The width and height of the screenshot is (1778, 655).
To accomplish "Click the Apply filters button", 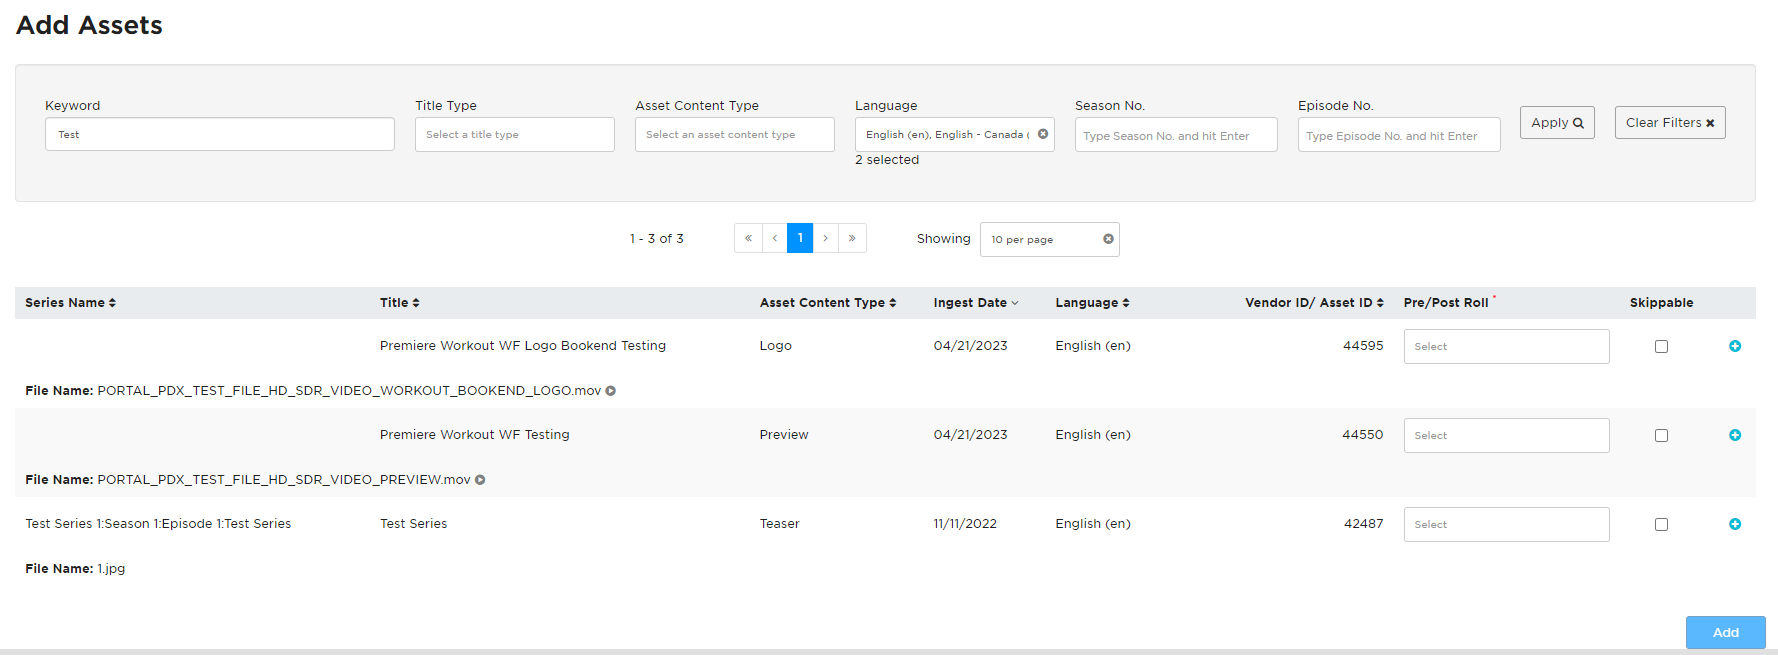I will click(x=1557, y=122).
